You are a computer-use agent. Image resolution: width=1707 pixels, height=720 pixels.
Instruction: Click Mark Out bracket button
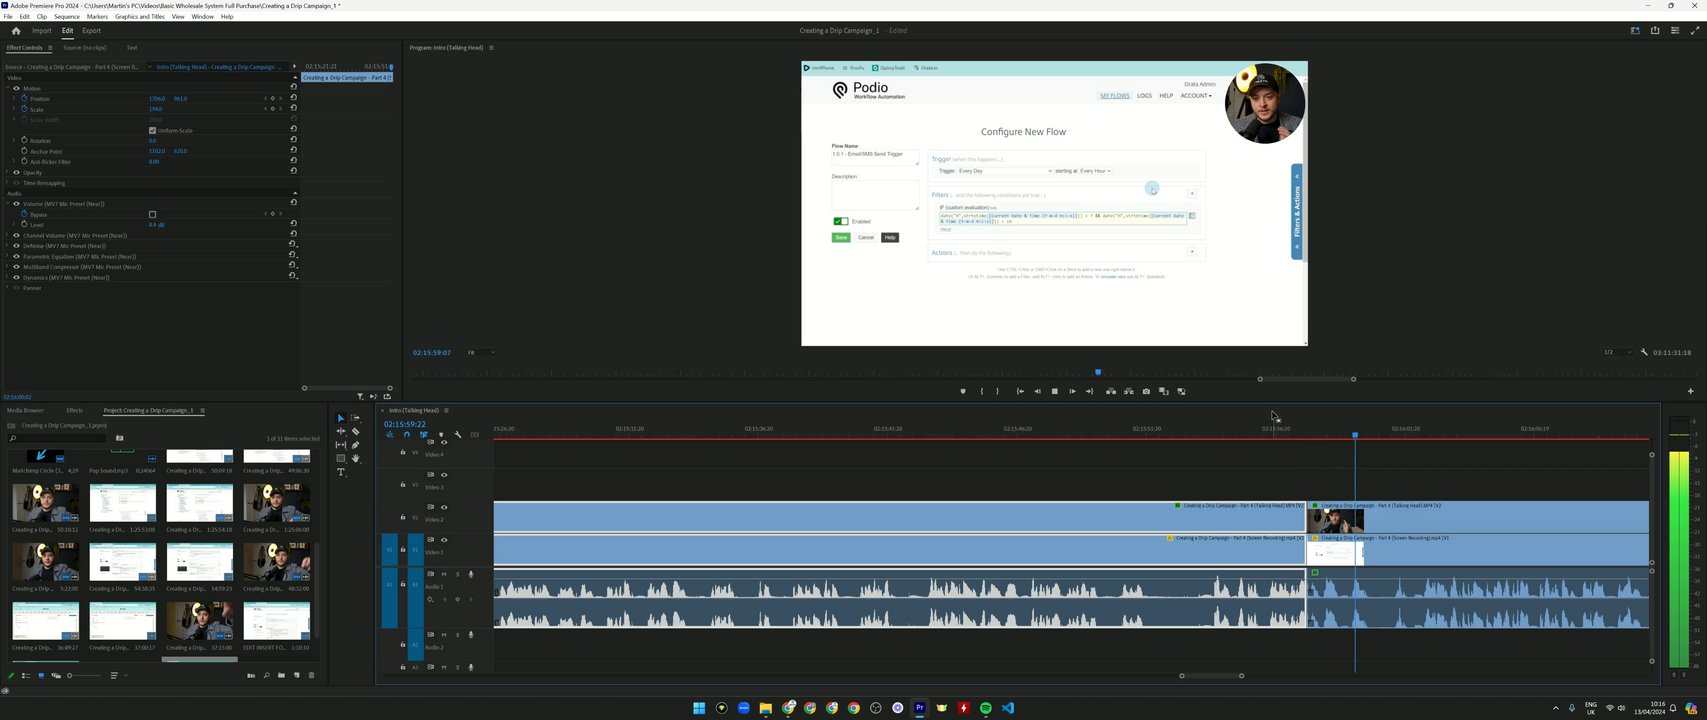pos(997,391)
